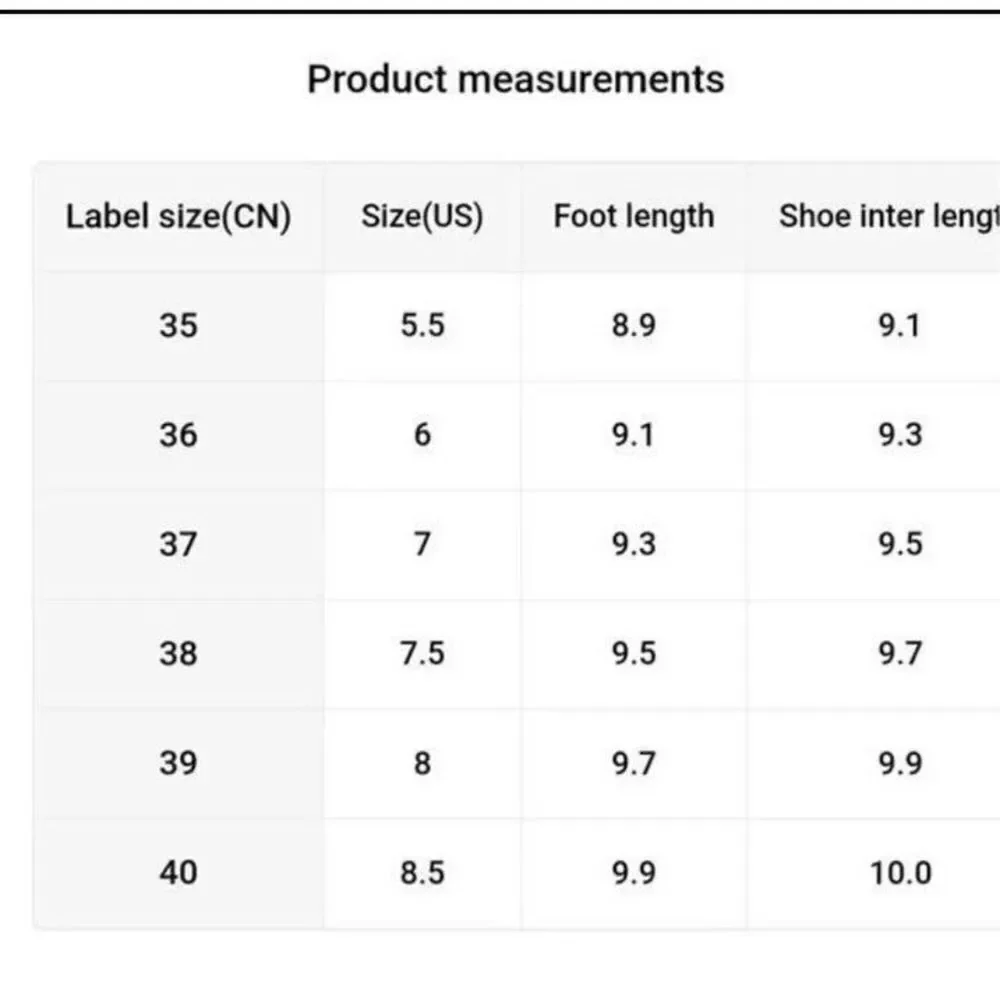Viewport: 1000px width, 1000px height.
Task: Click foot length 9.3 in row 37
Action: [x=633, y=545]
